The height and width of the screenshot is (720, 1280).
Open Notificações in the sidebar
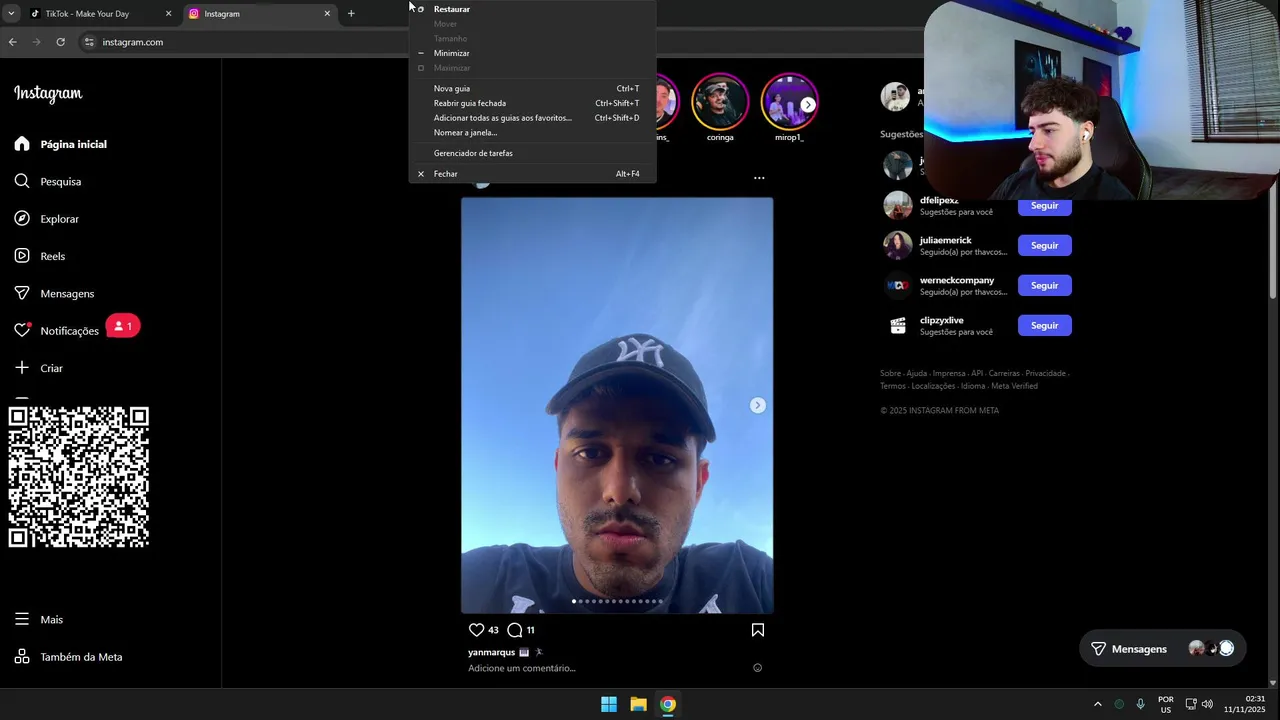coord(57,331)
